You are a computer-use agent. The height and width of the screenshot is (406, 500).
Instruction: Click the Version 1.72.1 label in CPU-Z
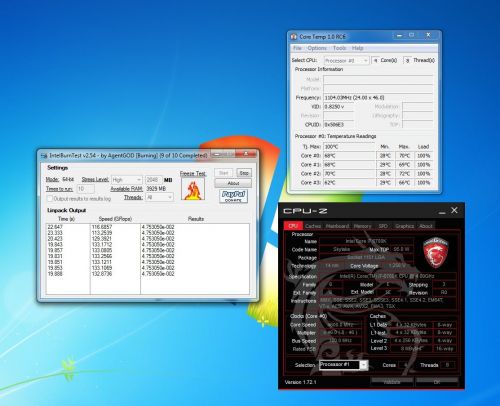pyautogui.click(x=301, y=382)
